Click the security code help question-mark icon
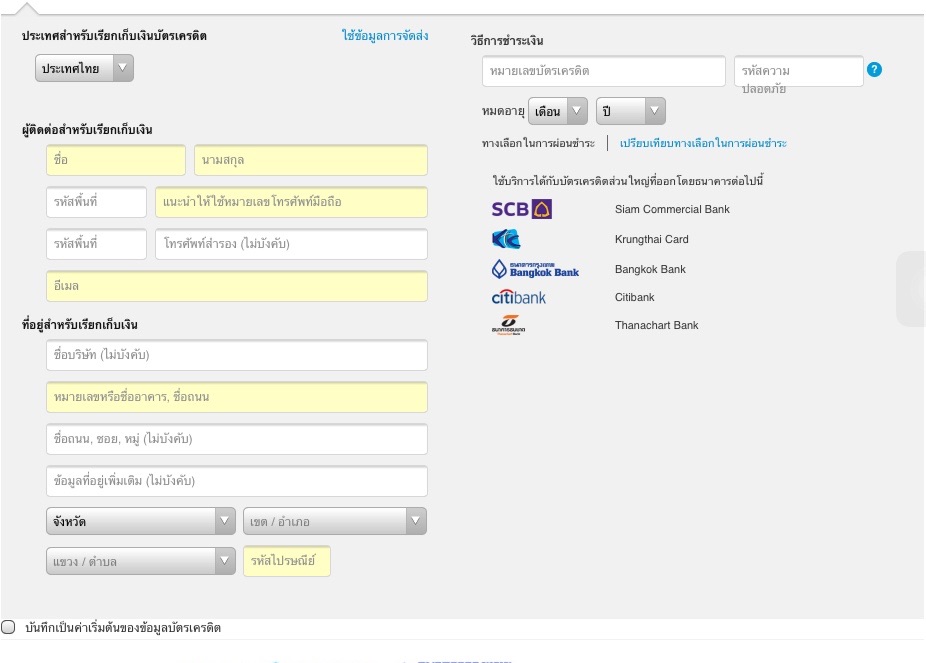Viewport: 926px width, 663px height. tap(874, 70)
